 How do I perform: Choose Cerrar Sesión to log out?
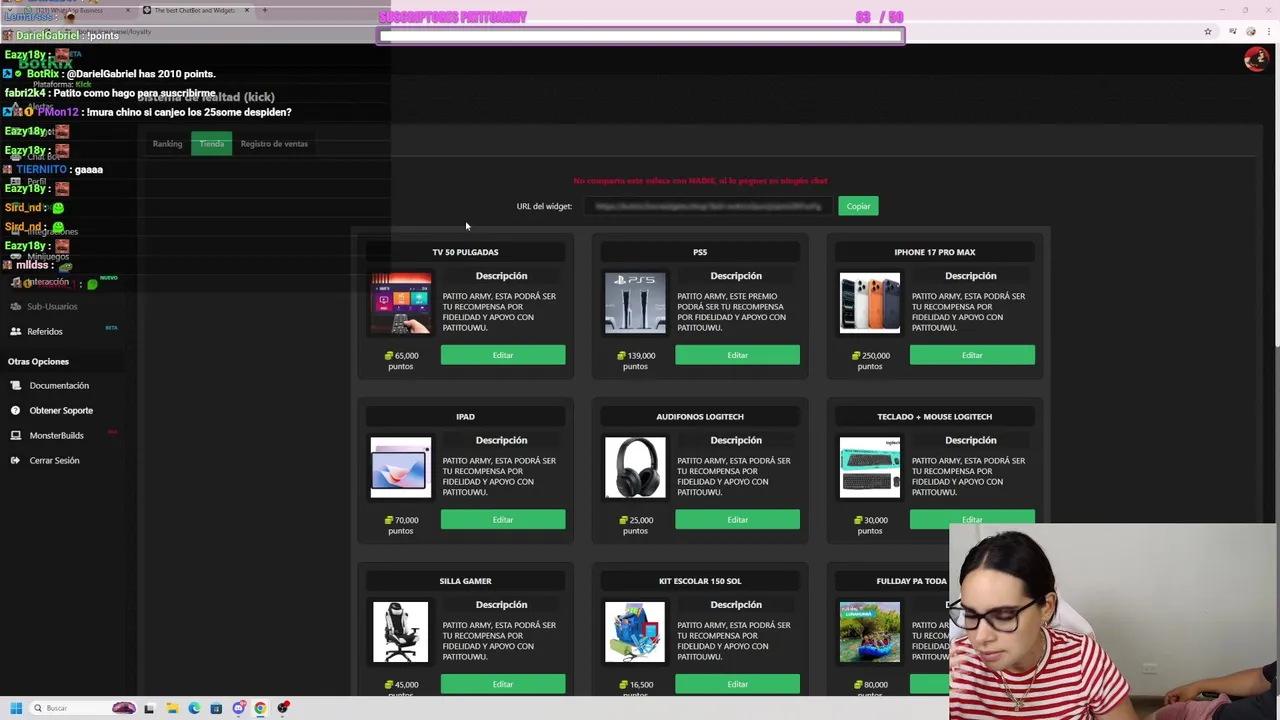[x=54, y=460]
